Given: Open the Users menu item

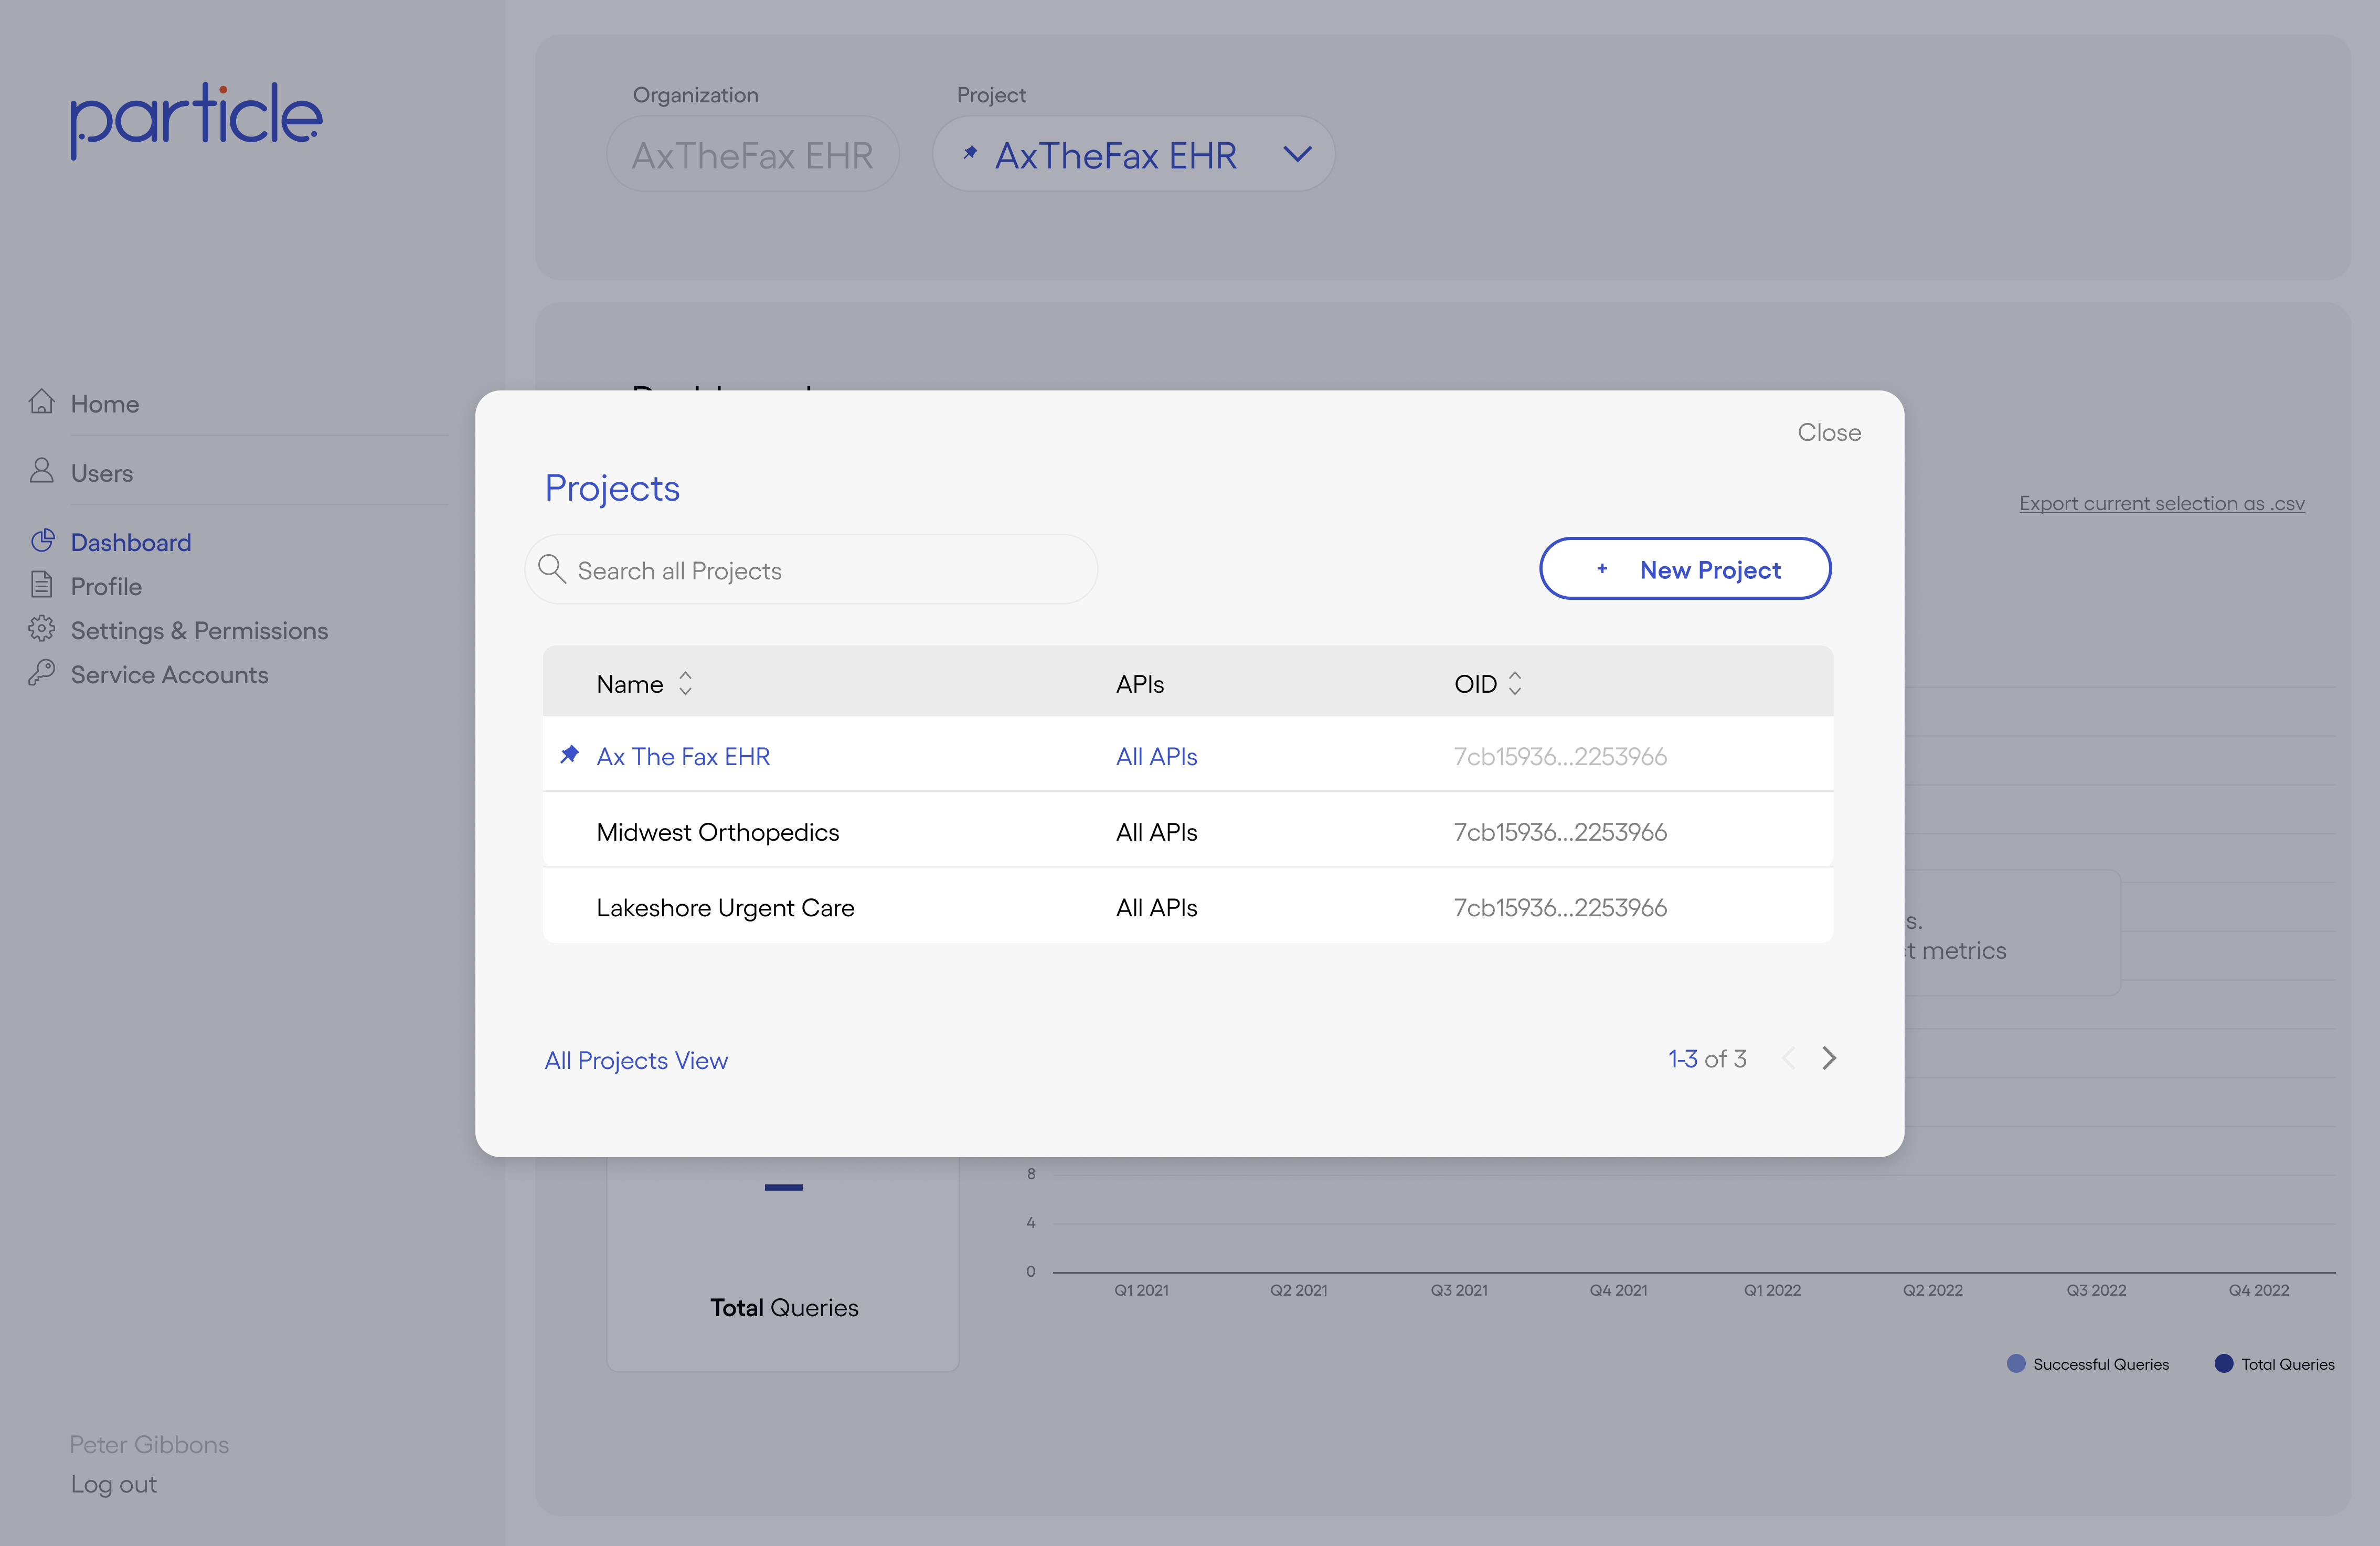Looking at the screenshot, I should pyautogui.click(x=102, y=473).
